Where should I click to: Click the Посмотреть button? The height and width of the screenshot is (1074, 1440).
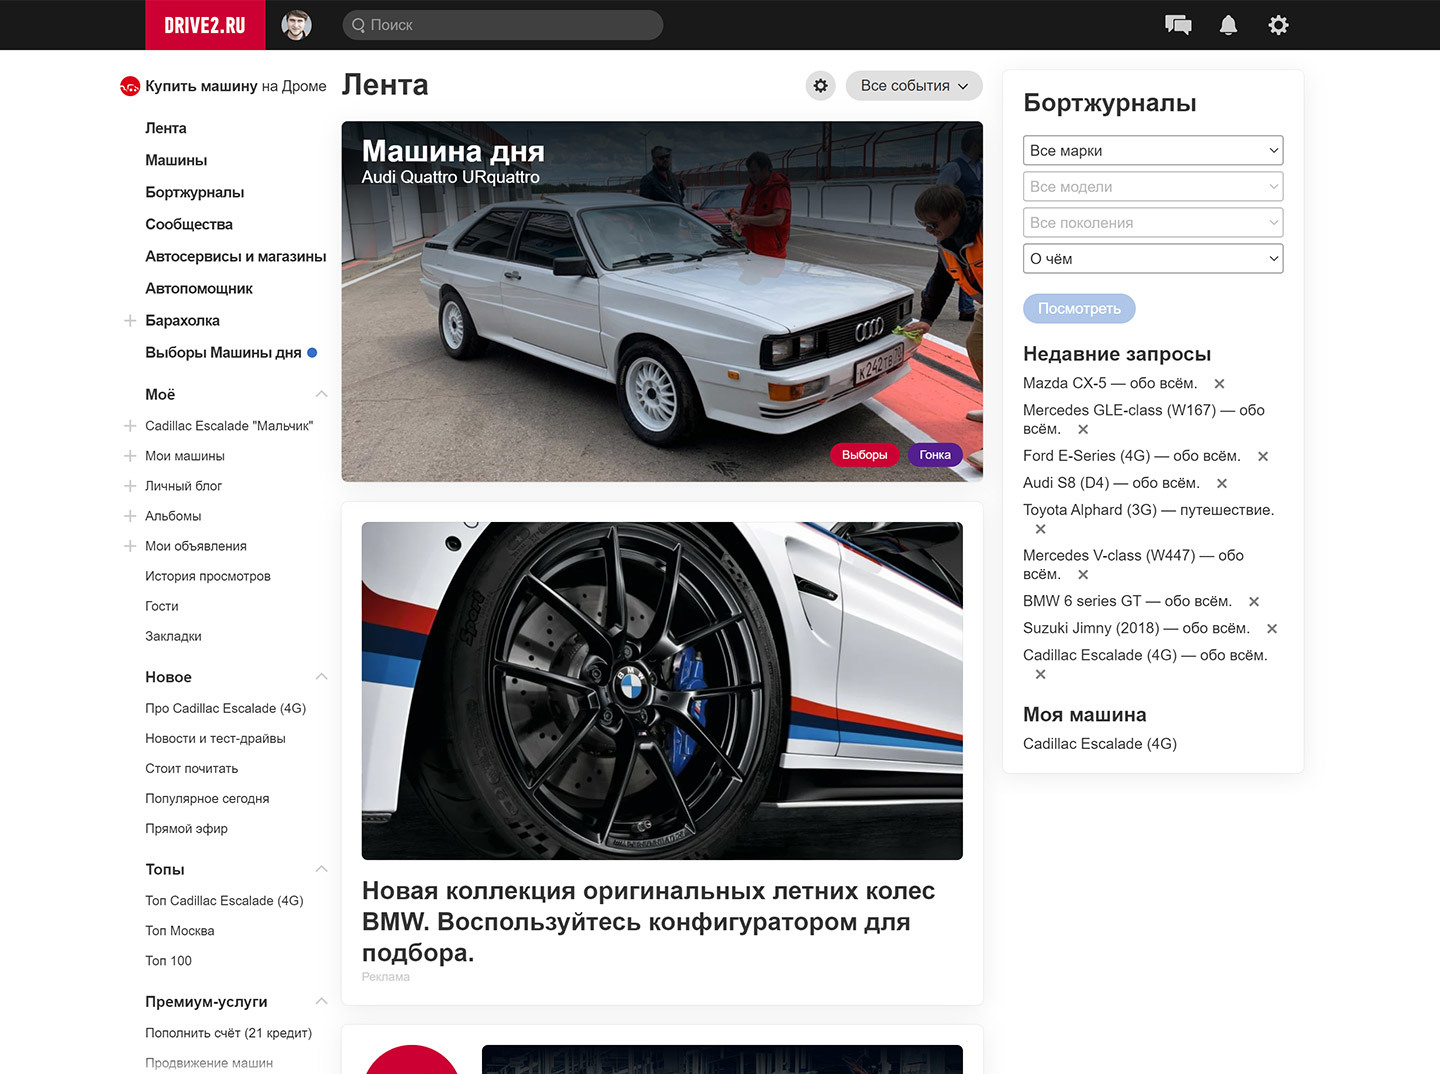tap(1079, 309)
